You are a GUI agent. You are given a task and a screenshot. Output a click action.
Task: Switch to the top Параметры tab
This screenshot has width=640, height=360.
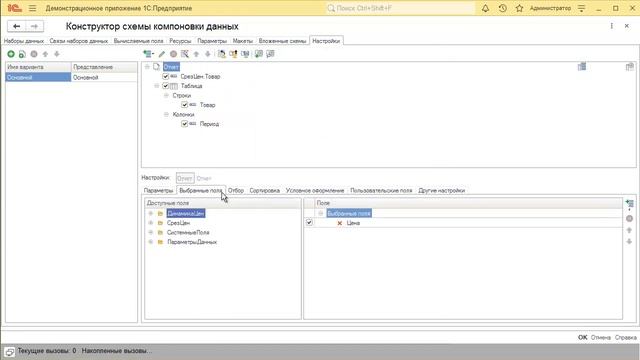point(212,41)
